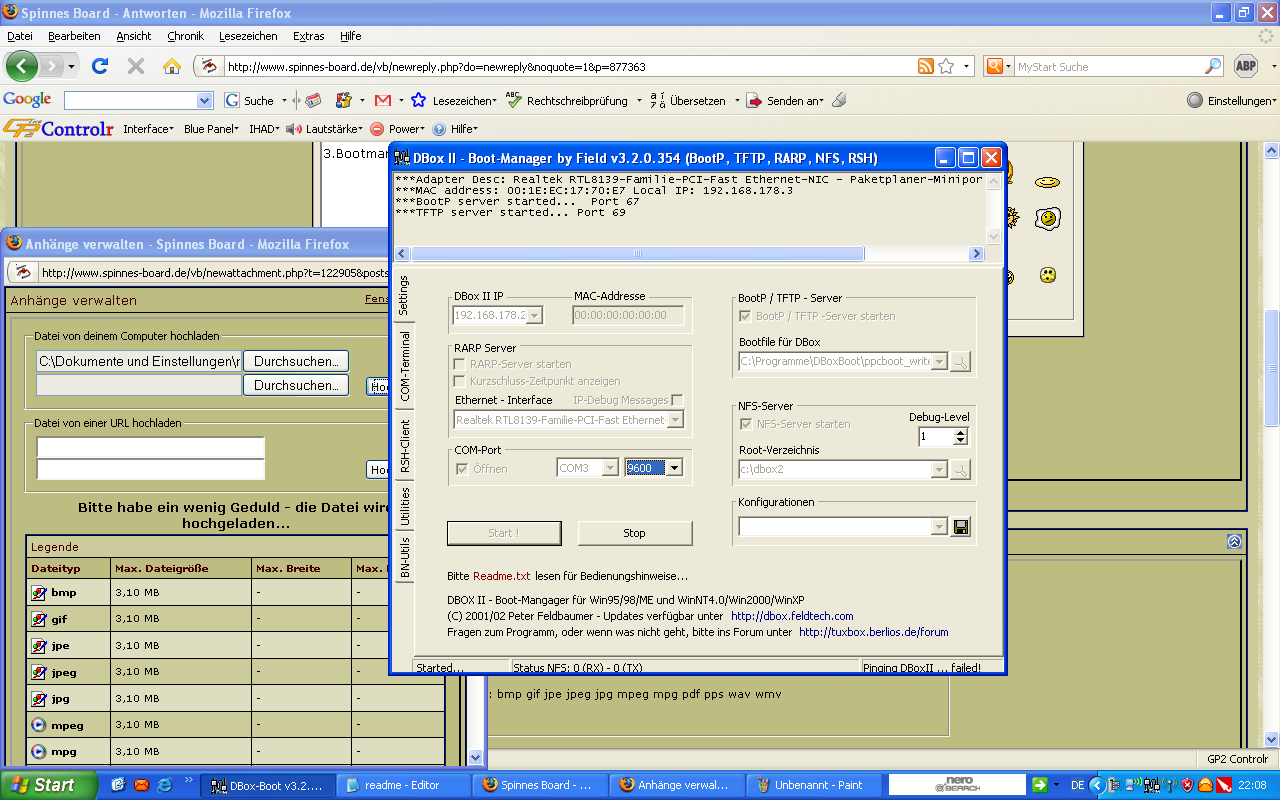Toggle the IP-Debug Messages checkbox
Screen dimensions: 1280x800
pyautogui.click(x=677, y=400)
